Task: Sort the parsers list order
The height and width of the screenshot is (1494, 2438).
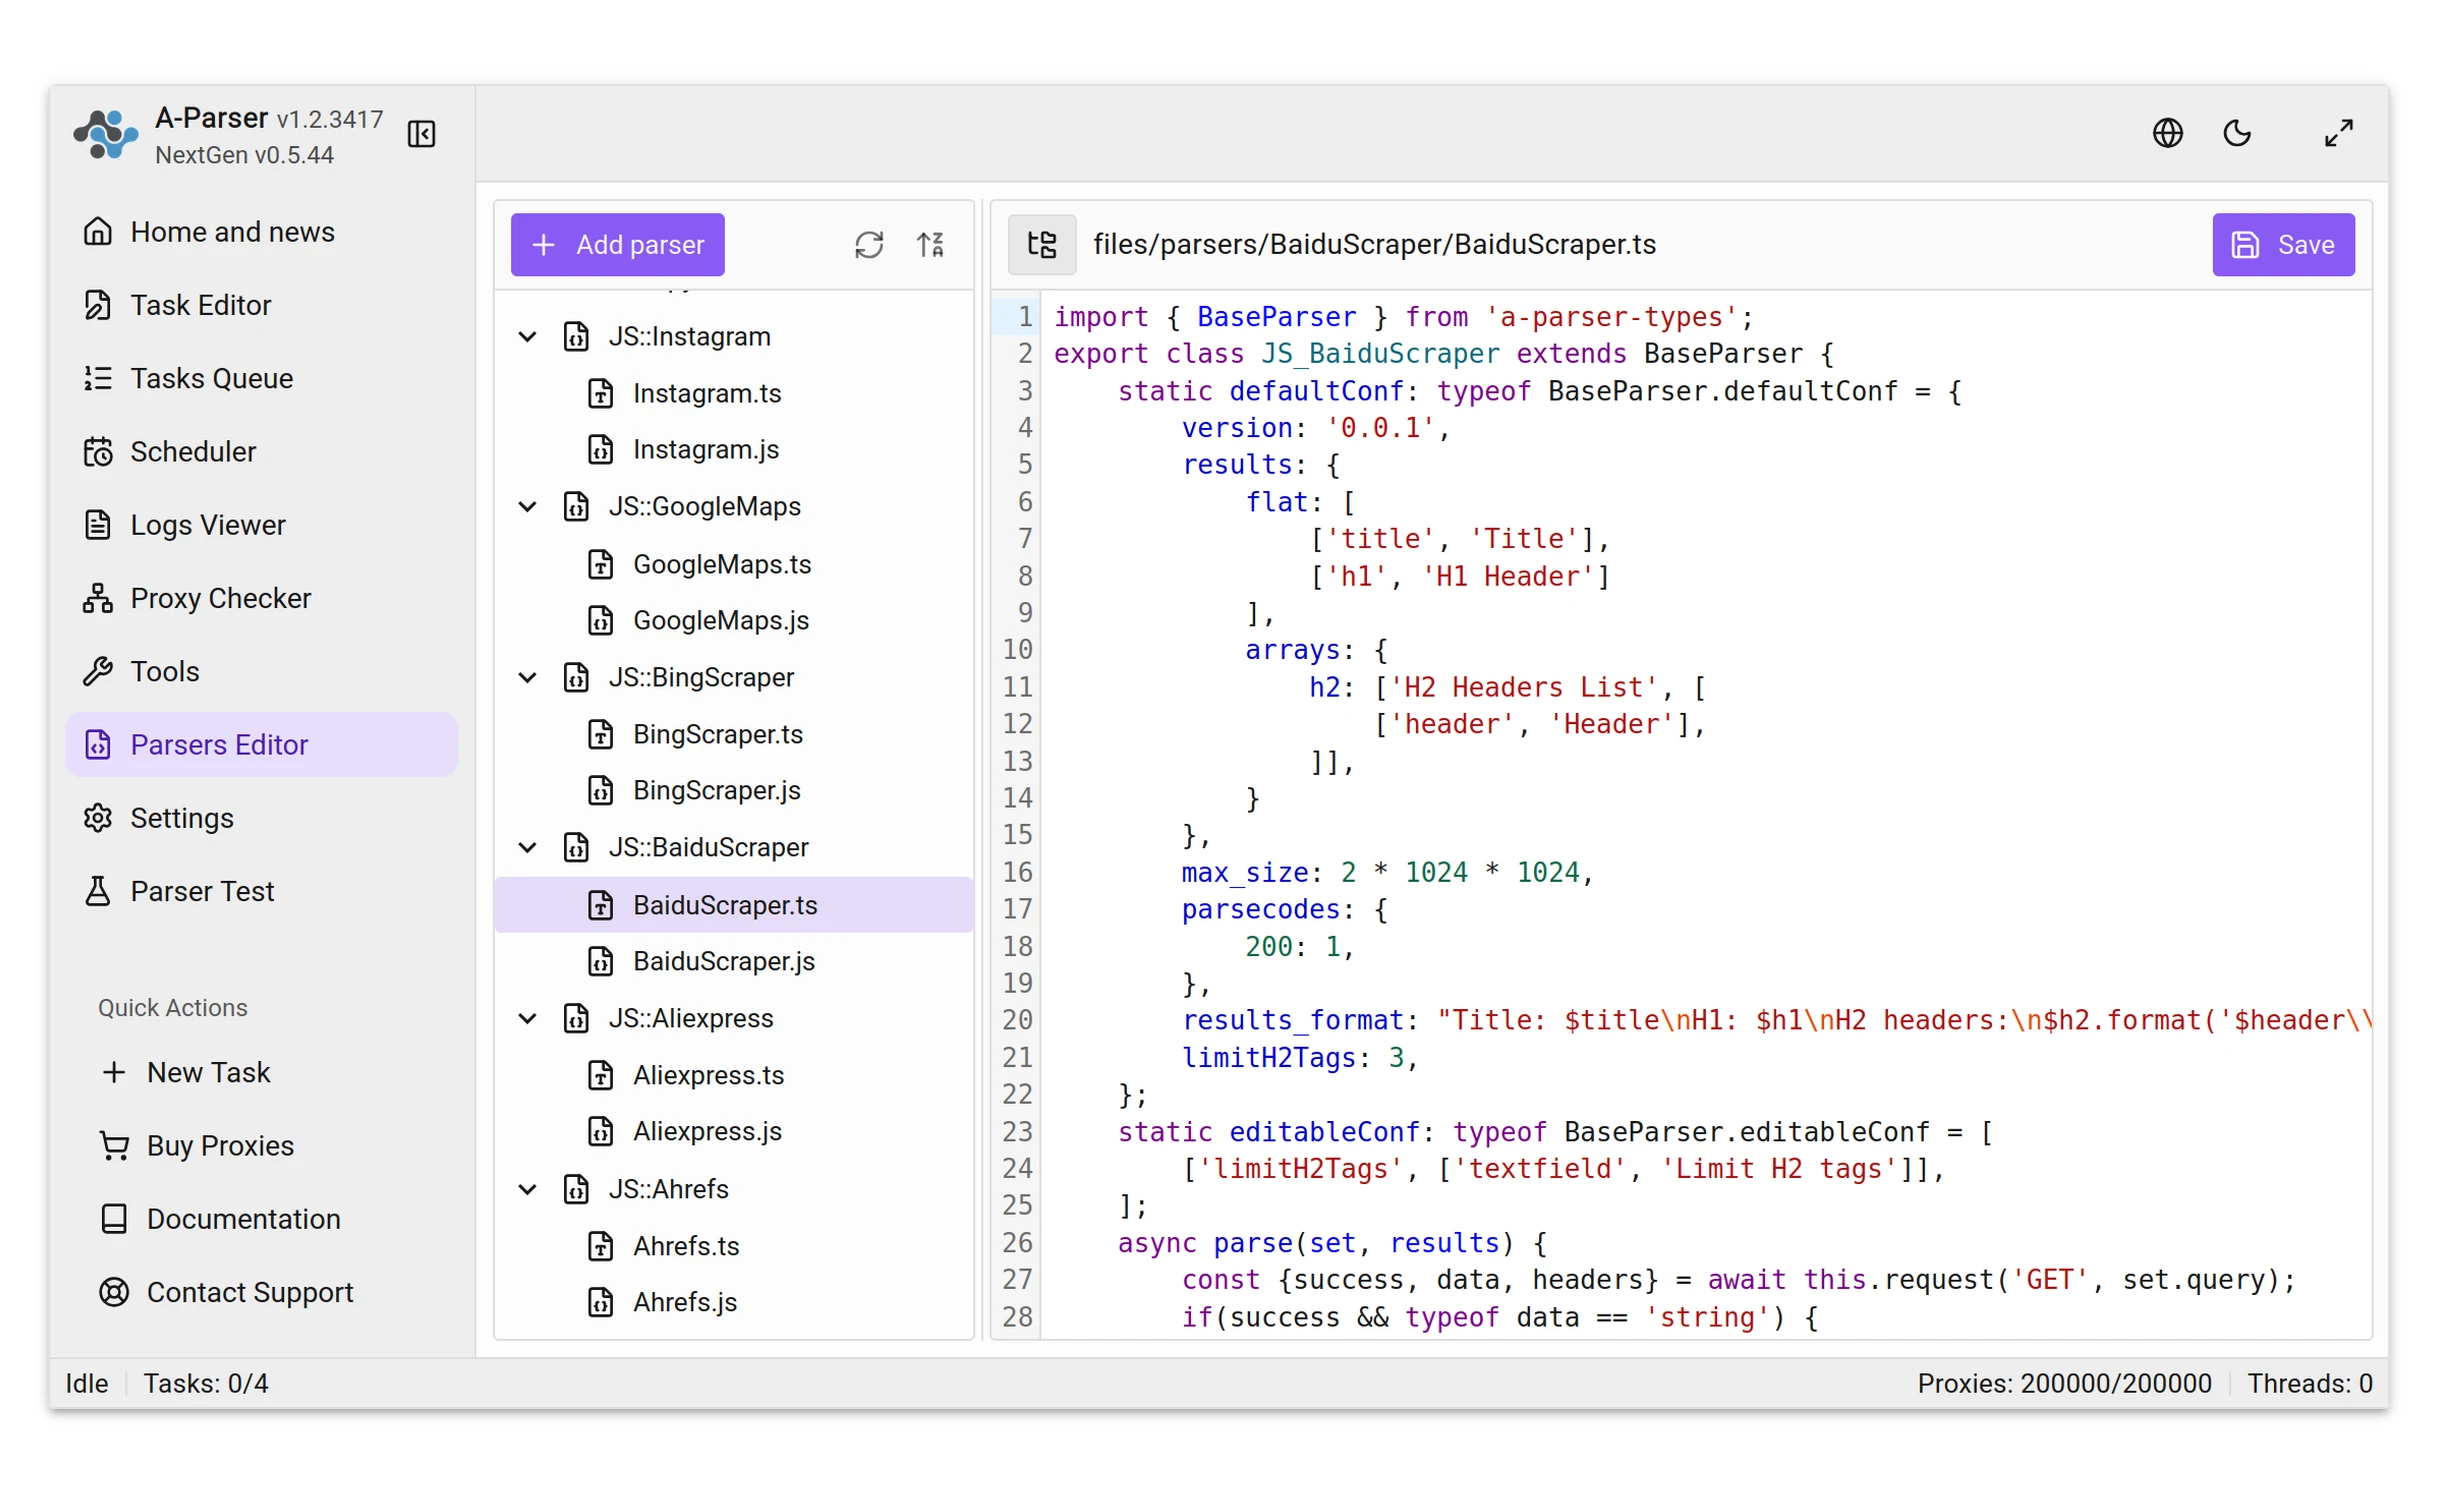Action: tap(930, 244)
